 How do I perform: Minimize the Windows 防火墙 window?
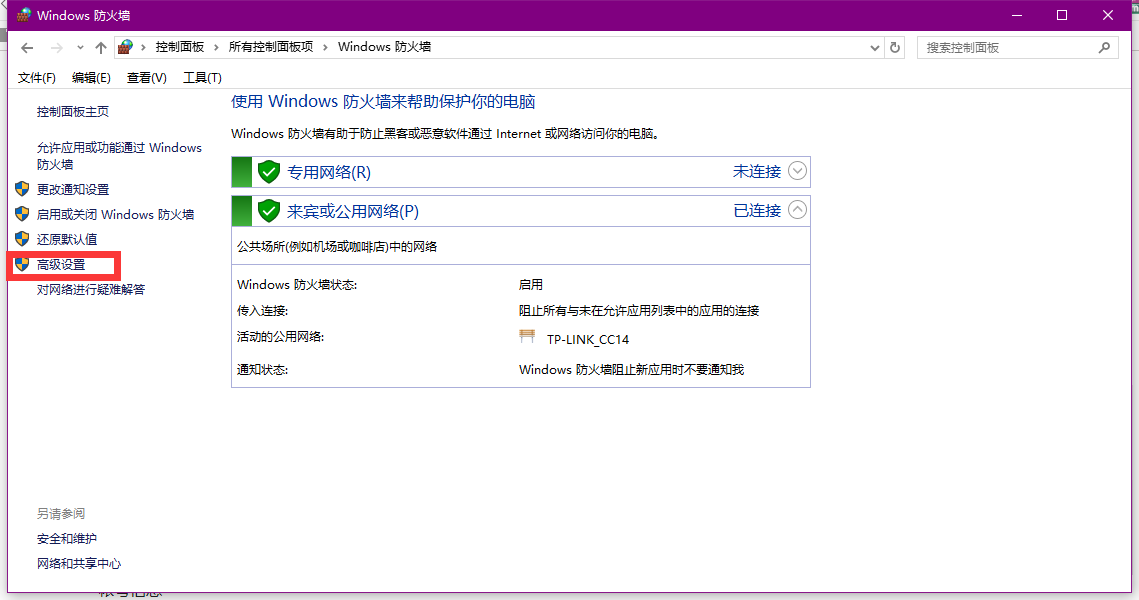click(1017, 15)
